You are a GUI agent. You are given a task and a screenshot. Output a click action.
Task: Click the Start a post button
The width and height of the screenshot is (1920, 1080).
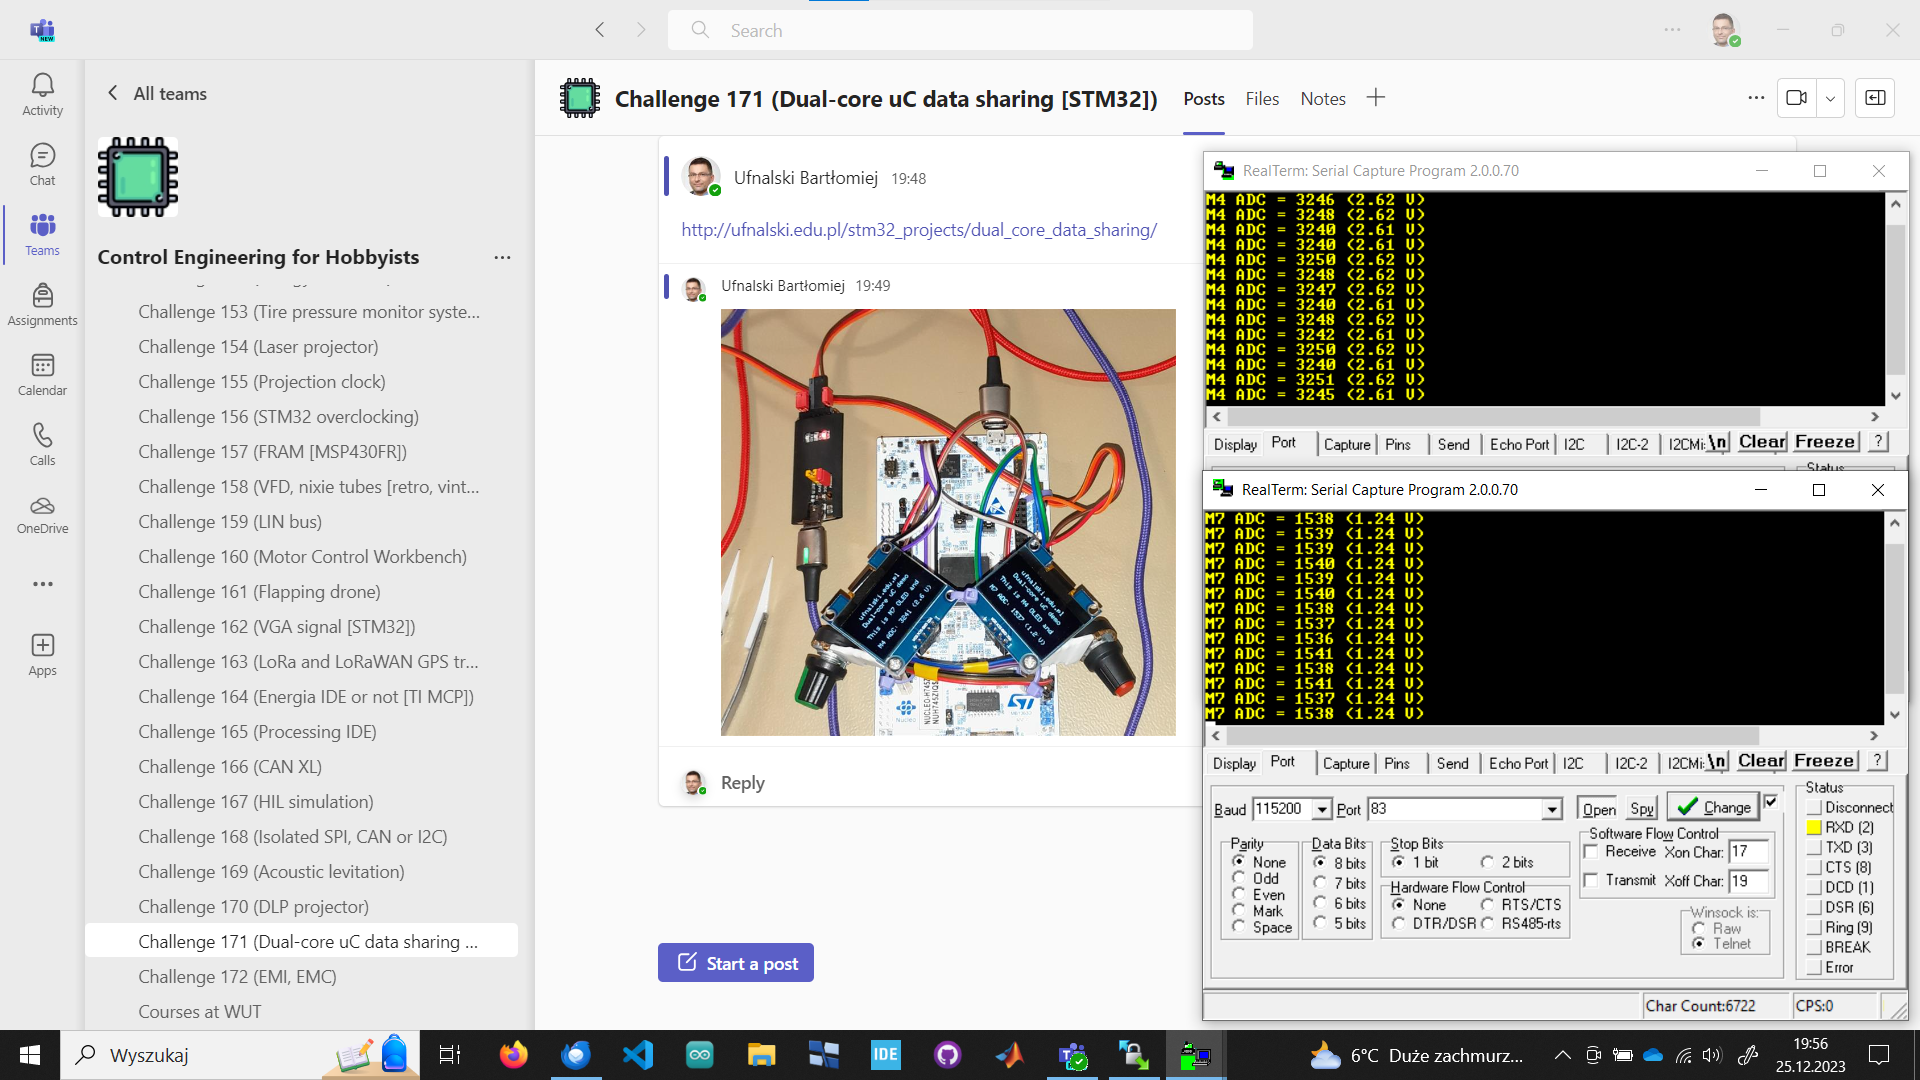point(736,963)
